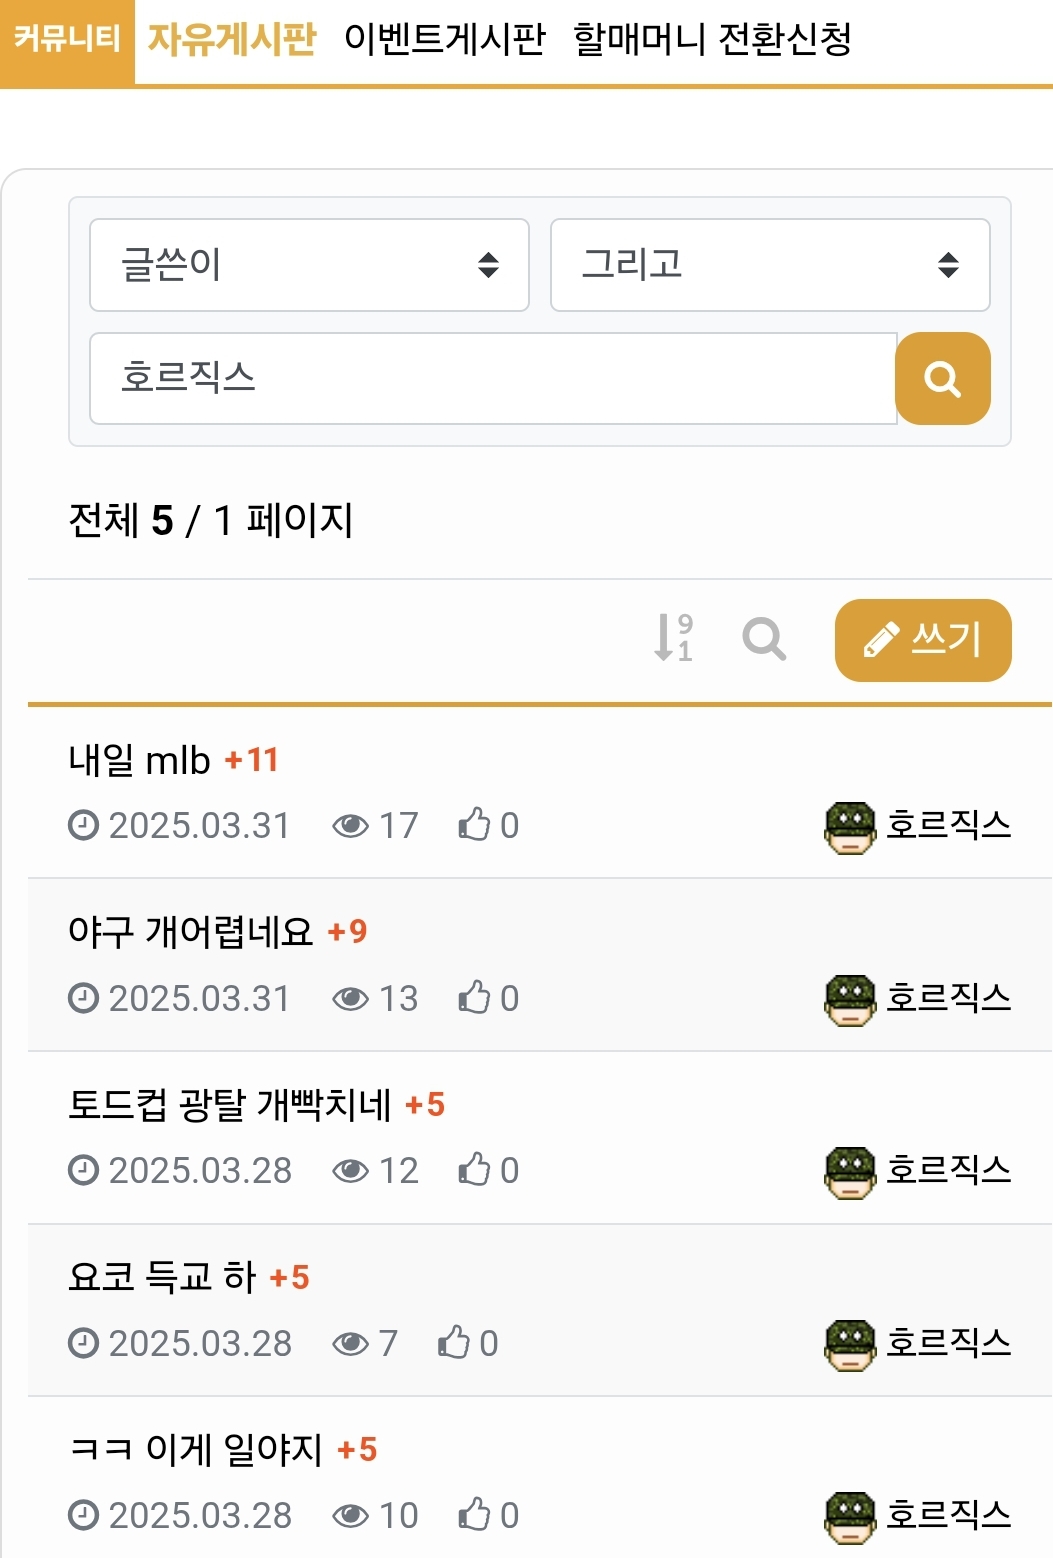Switch to the 자유게시판 tab

232,40
